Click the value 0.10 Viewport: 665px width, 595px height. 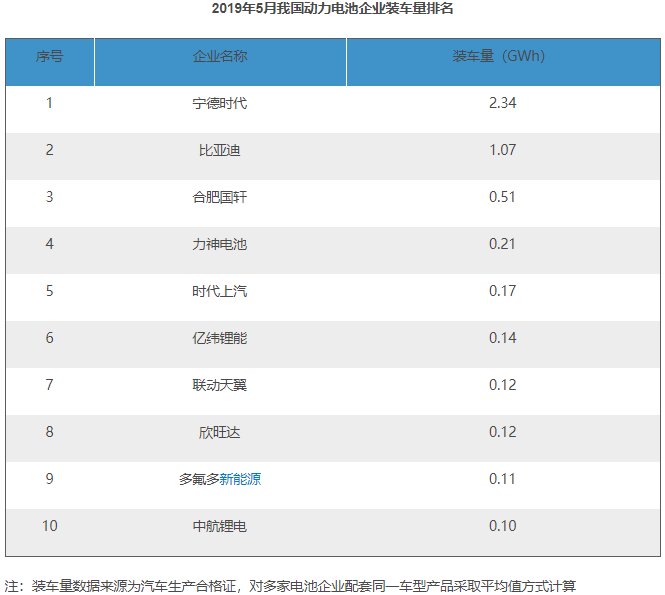coord(503,526)
